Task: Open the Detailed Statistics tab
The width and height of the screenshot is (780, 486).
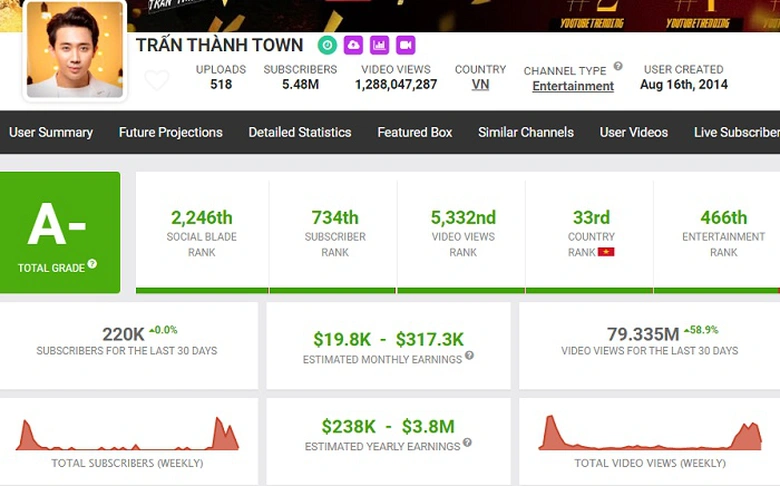Action: click(300, 132)
